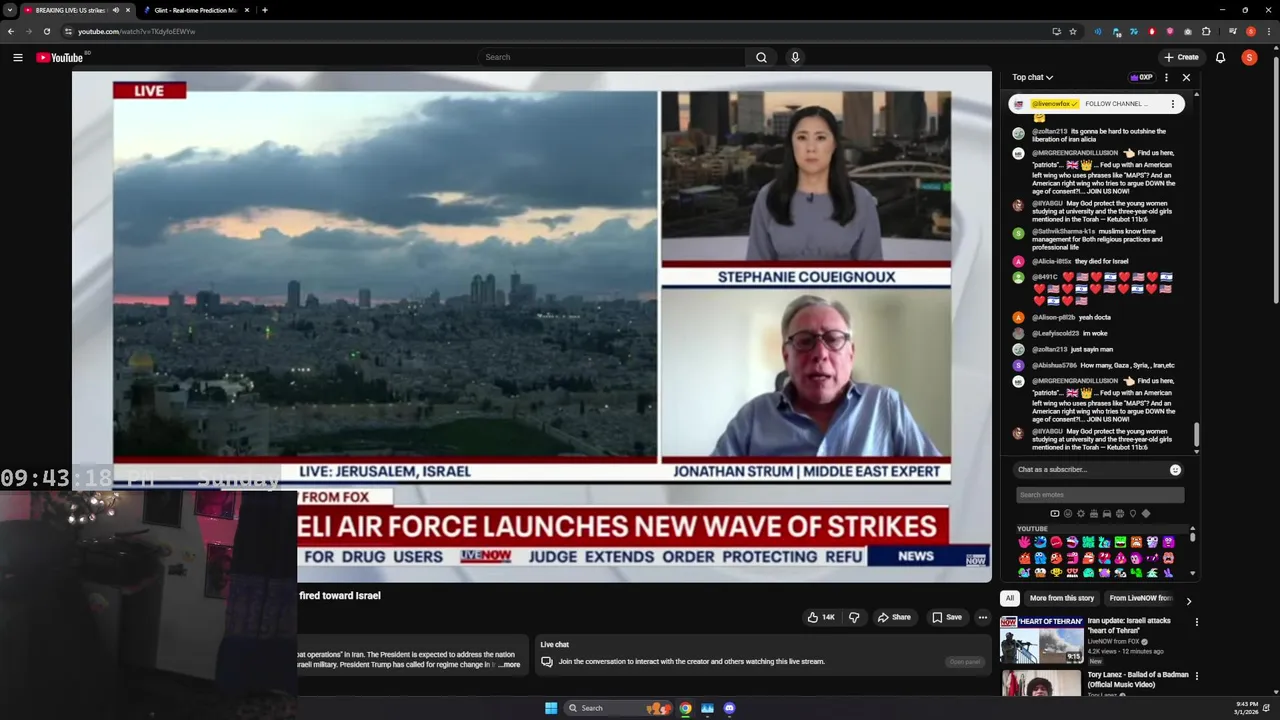
Task: Like the live video
Action: (x=821, y=617)
